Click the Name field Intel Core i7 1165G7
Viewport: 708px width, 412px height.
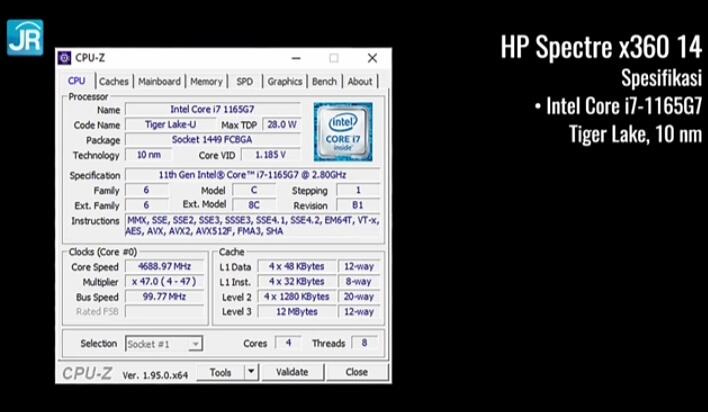[213, 109]
